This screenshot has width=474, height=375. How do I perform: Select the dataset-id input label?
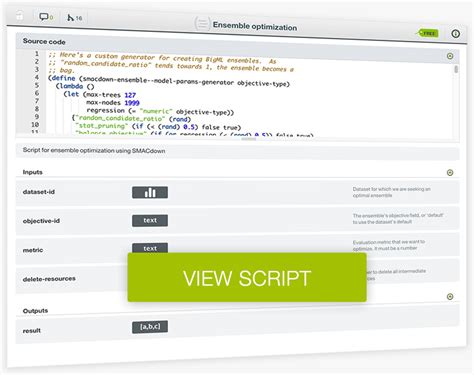point(39,192)
